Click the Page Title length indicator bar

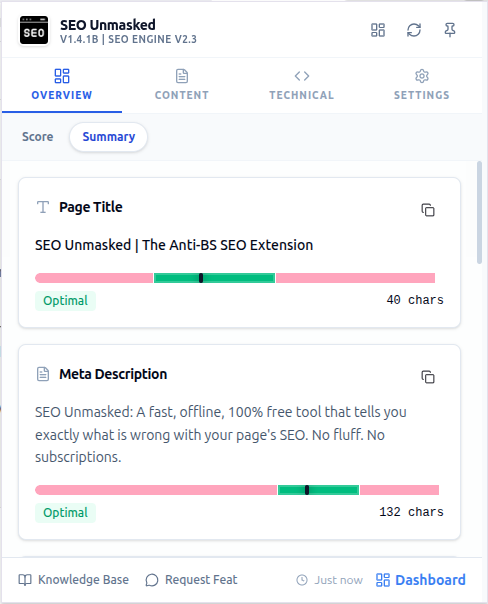[x=235, y=278]
